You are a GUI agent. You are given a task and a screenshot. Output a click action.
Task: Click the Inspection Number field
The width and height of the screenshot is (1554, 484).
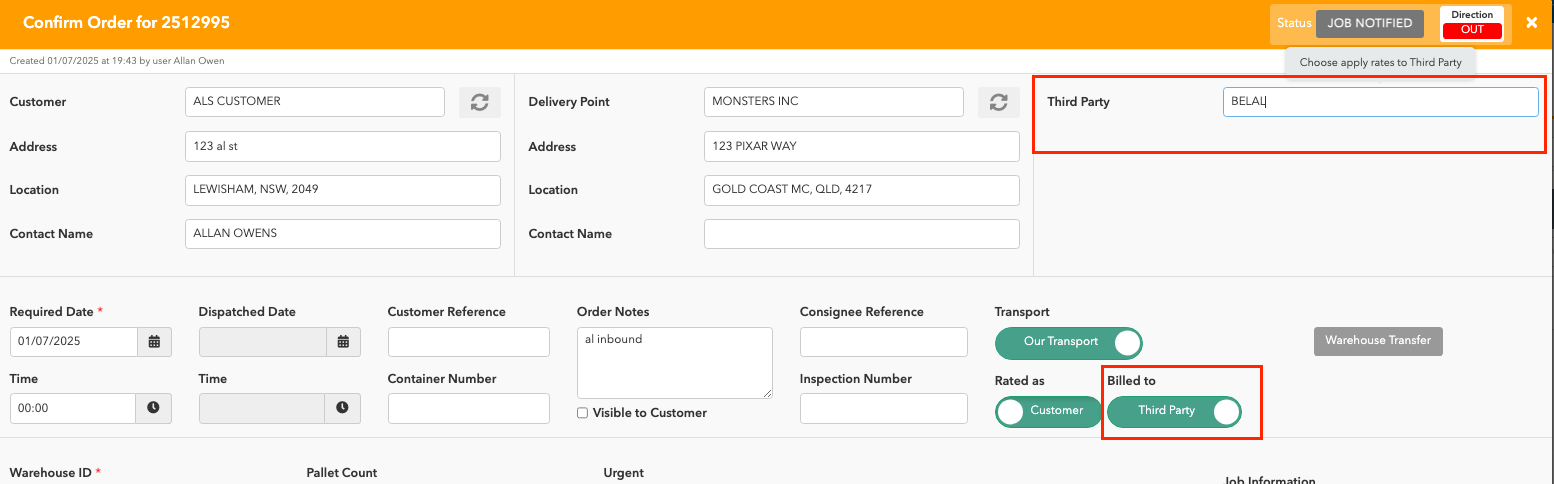point(884,408)
